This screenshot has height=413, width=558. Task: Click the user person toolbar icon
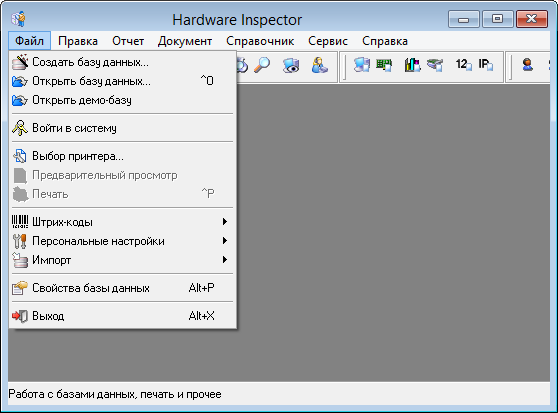point(528,65)
